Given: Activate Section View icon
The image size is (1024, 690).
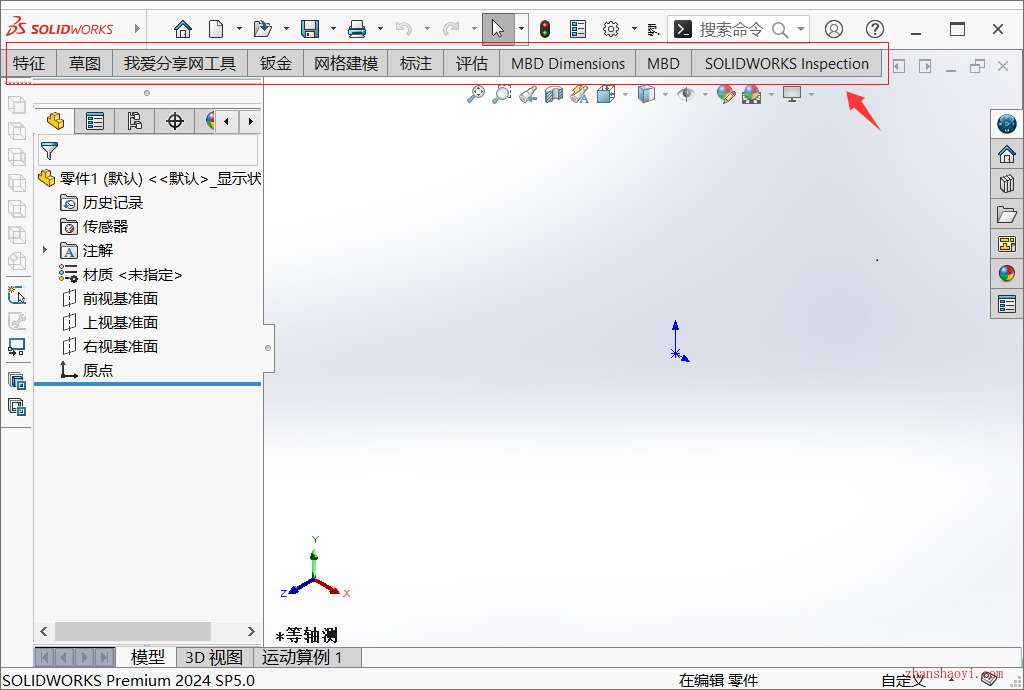Looking at the screenshot, I should (x=554, y=95).
